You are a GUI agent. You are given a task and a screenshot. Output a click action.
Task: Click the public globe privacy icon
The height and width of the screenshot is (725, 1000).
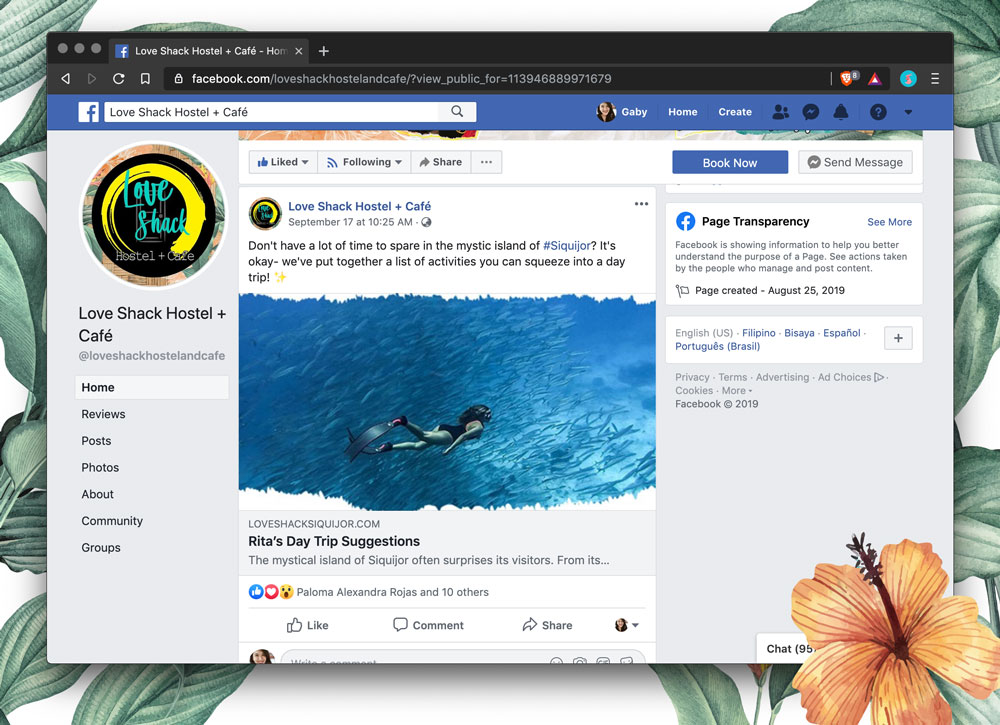(x=426, y=222)
